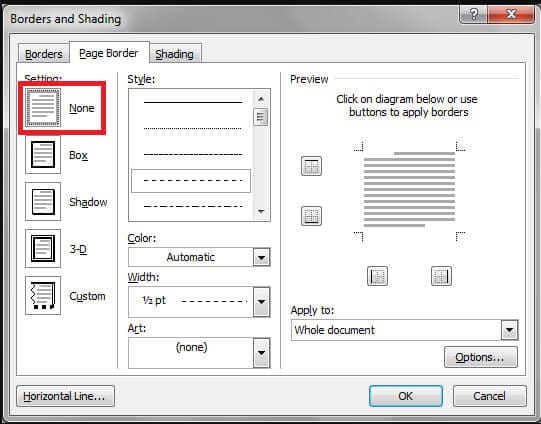The height and width of the screenshot is (424, 541).
Task: Click the 3-D setting label
Action: pyautogui.click(x=78, y=249)
